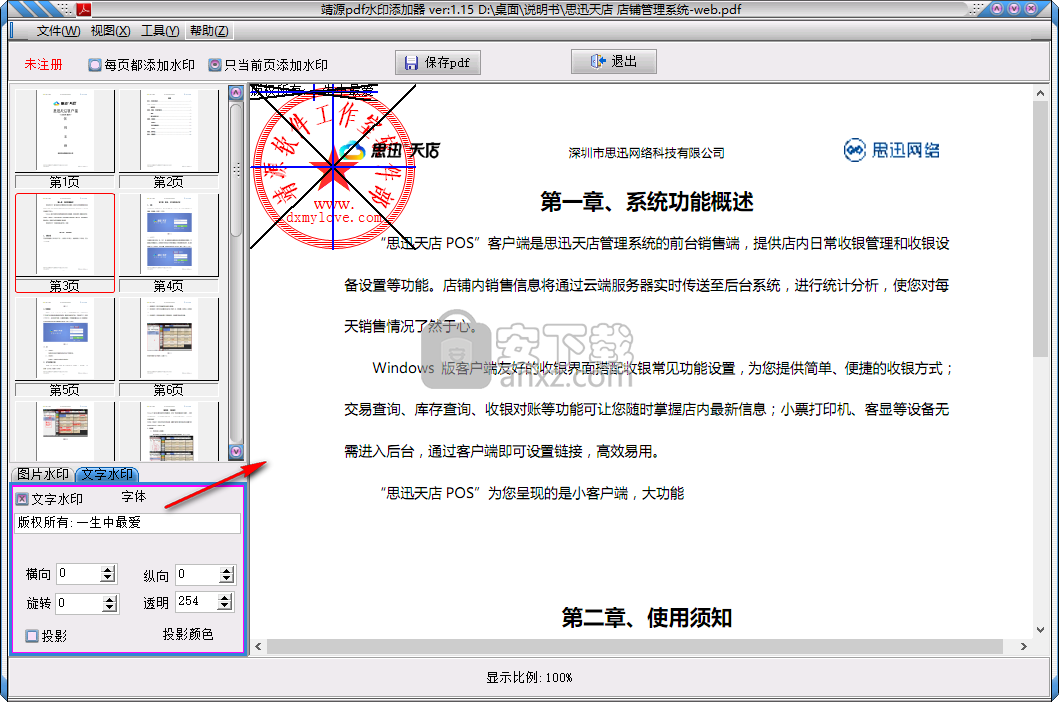Switch to the 图片水印 tab

pos(43,474)
